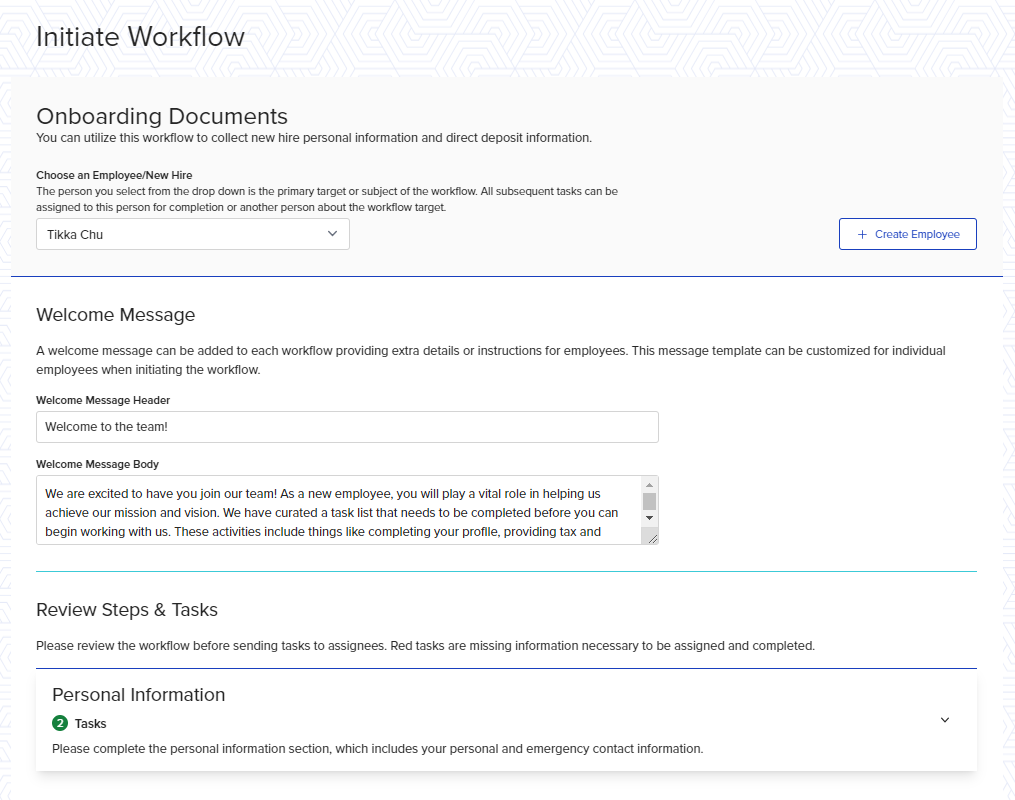1015x800 pixels.
Task: Click the Welcome Message Body label
Action: [x=97, y=464]
